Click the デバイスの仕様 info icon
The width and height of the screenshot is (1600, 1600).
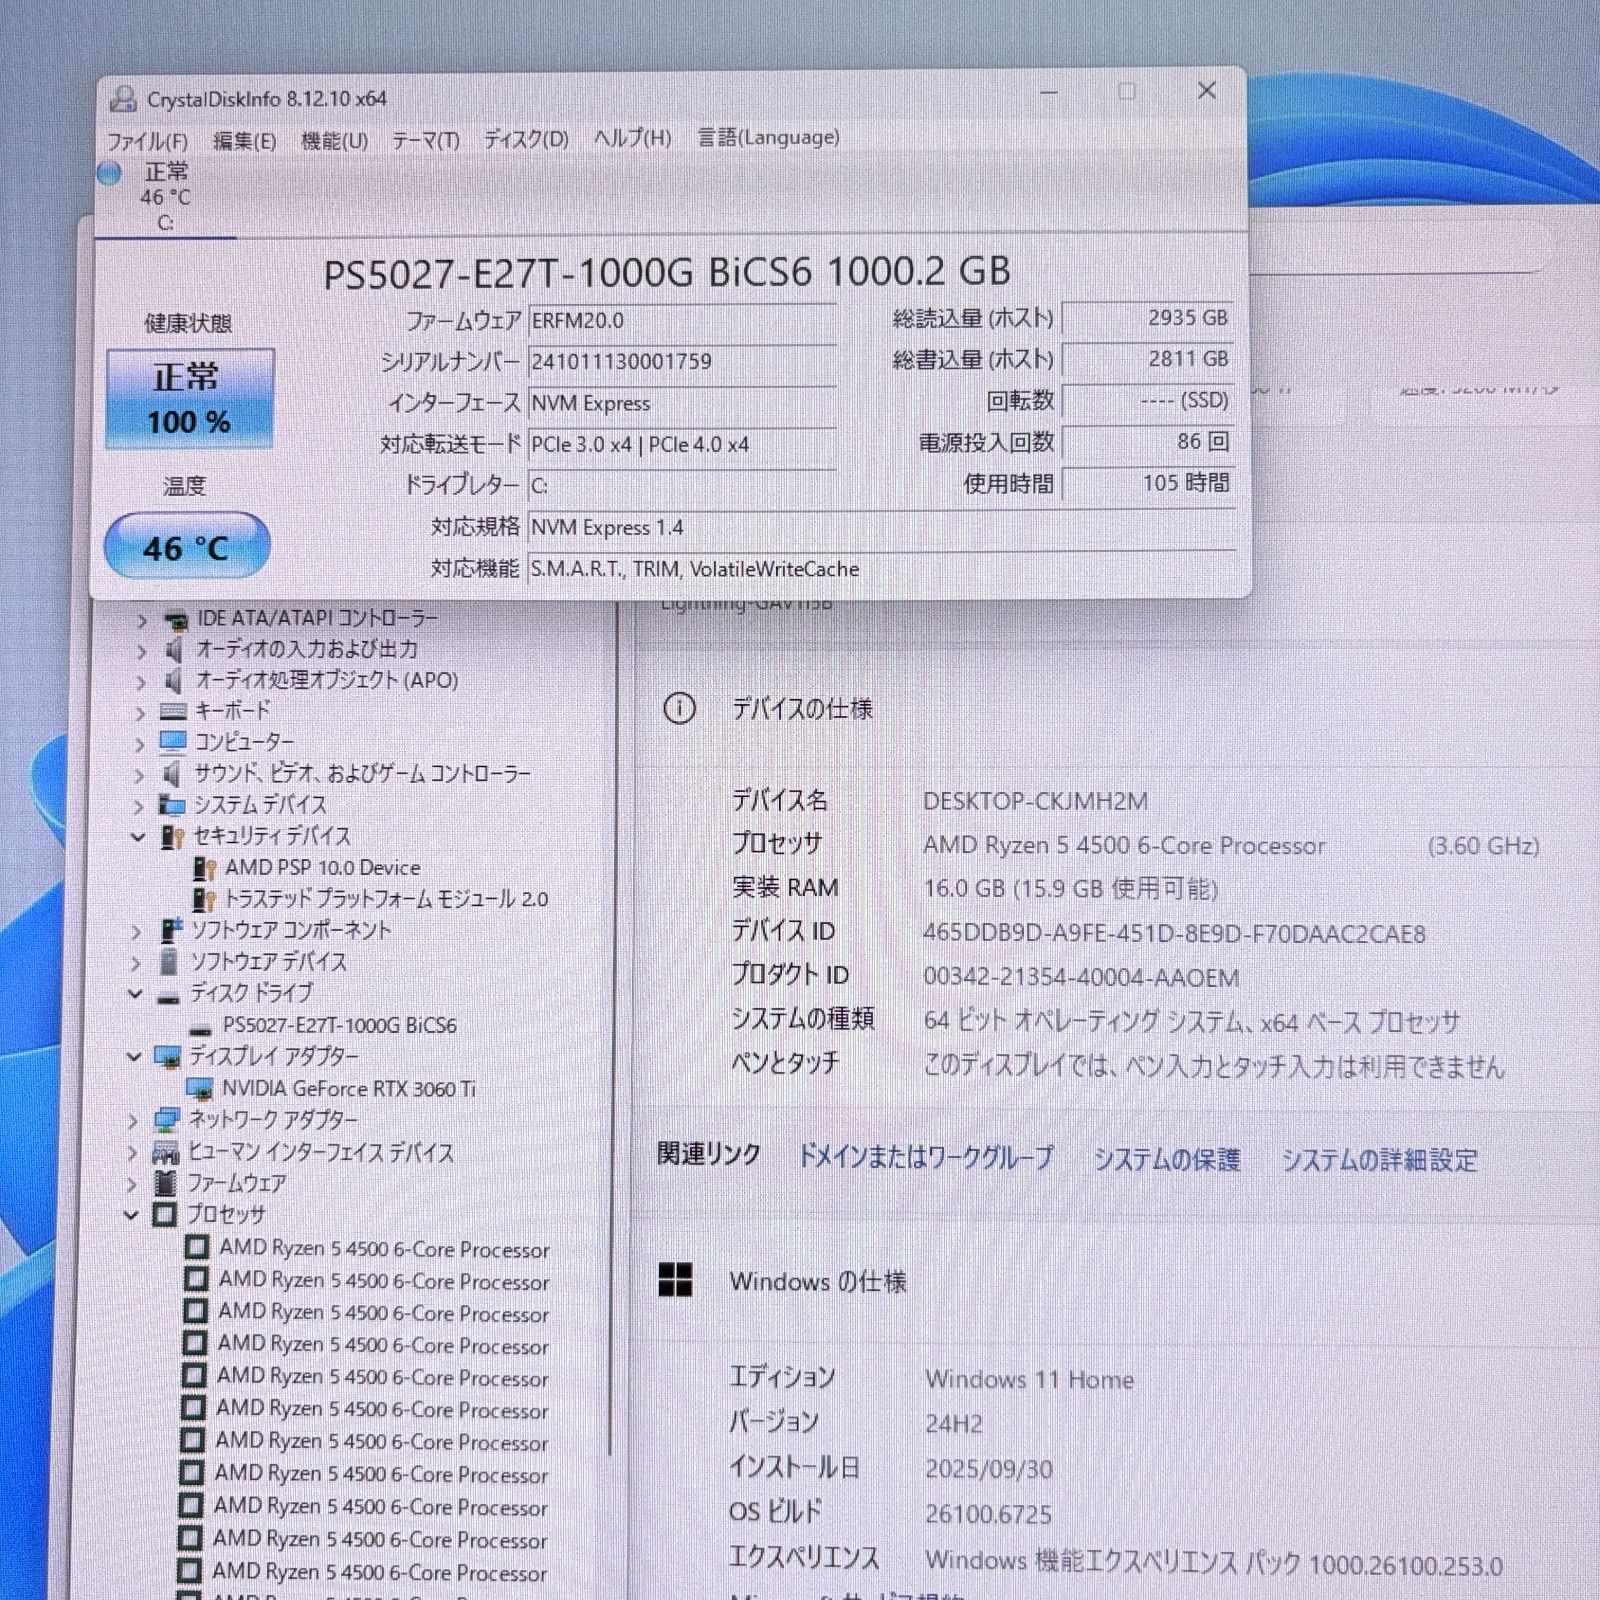pos(679,709)
